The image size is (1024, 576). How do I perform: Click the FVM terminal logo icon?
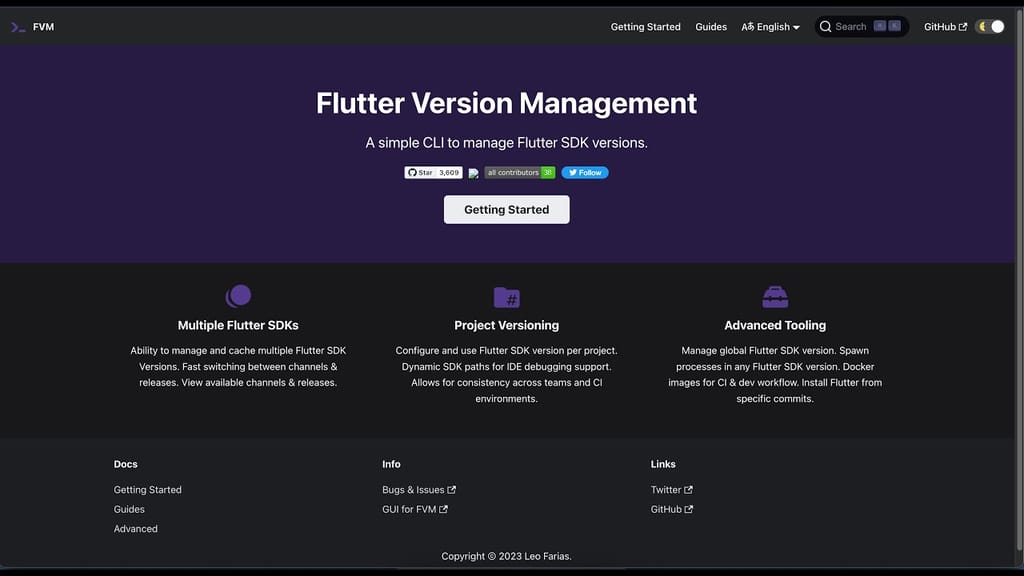tap(16, 26)
